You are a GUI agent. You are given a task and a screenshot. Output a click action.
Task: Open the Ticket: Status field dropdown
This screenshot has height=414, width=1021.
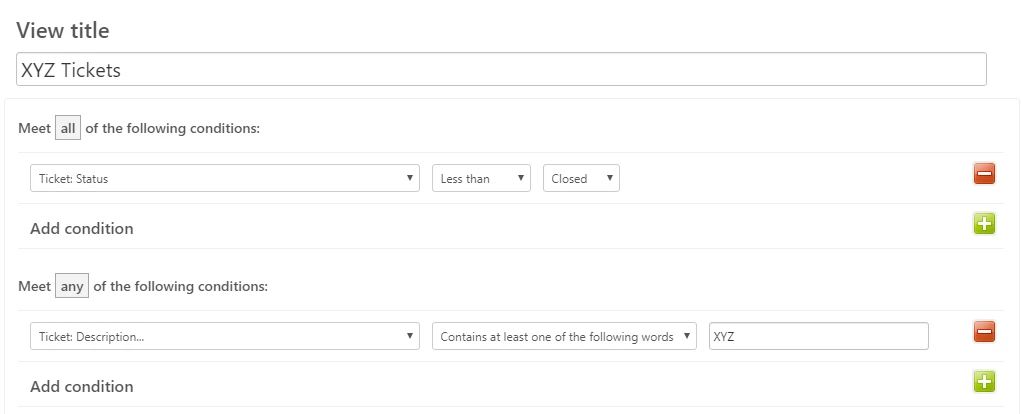[225, 178]
